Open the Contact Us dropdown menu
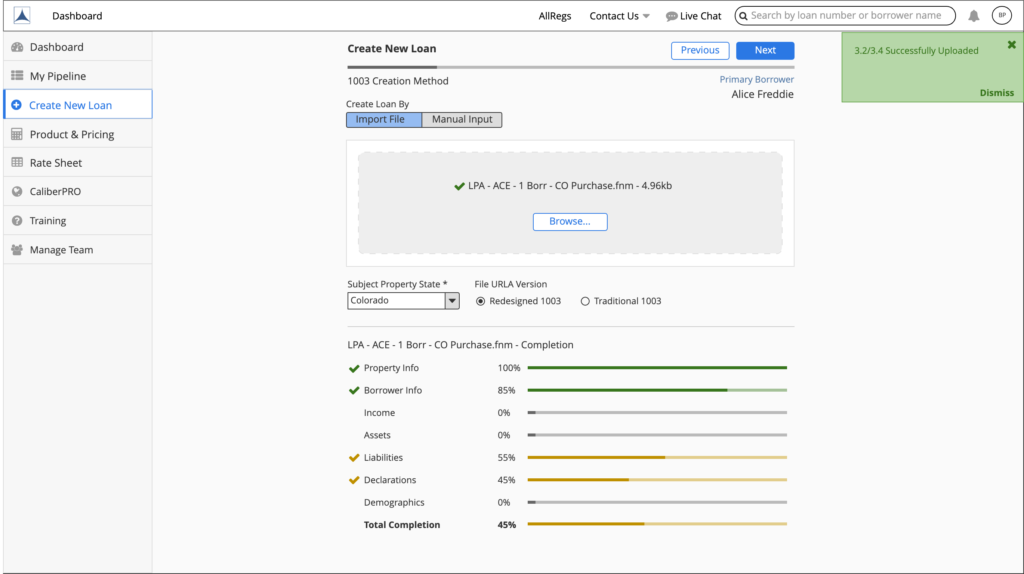This screenshot has width=1024, height=574. [619, 16]
